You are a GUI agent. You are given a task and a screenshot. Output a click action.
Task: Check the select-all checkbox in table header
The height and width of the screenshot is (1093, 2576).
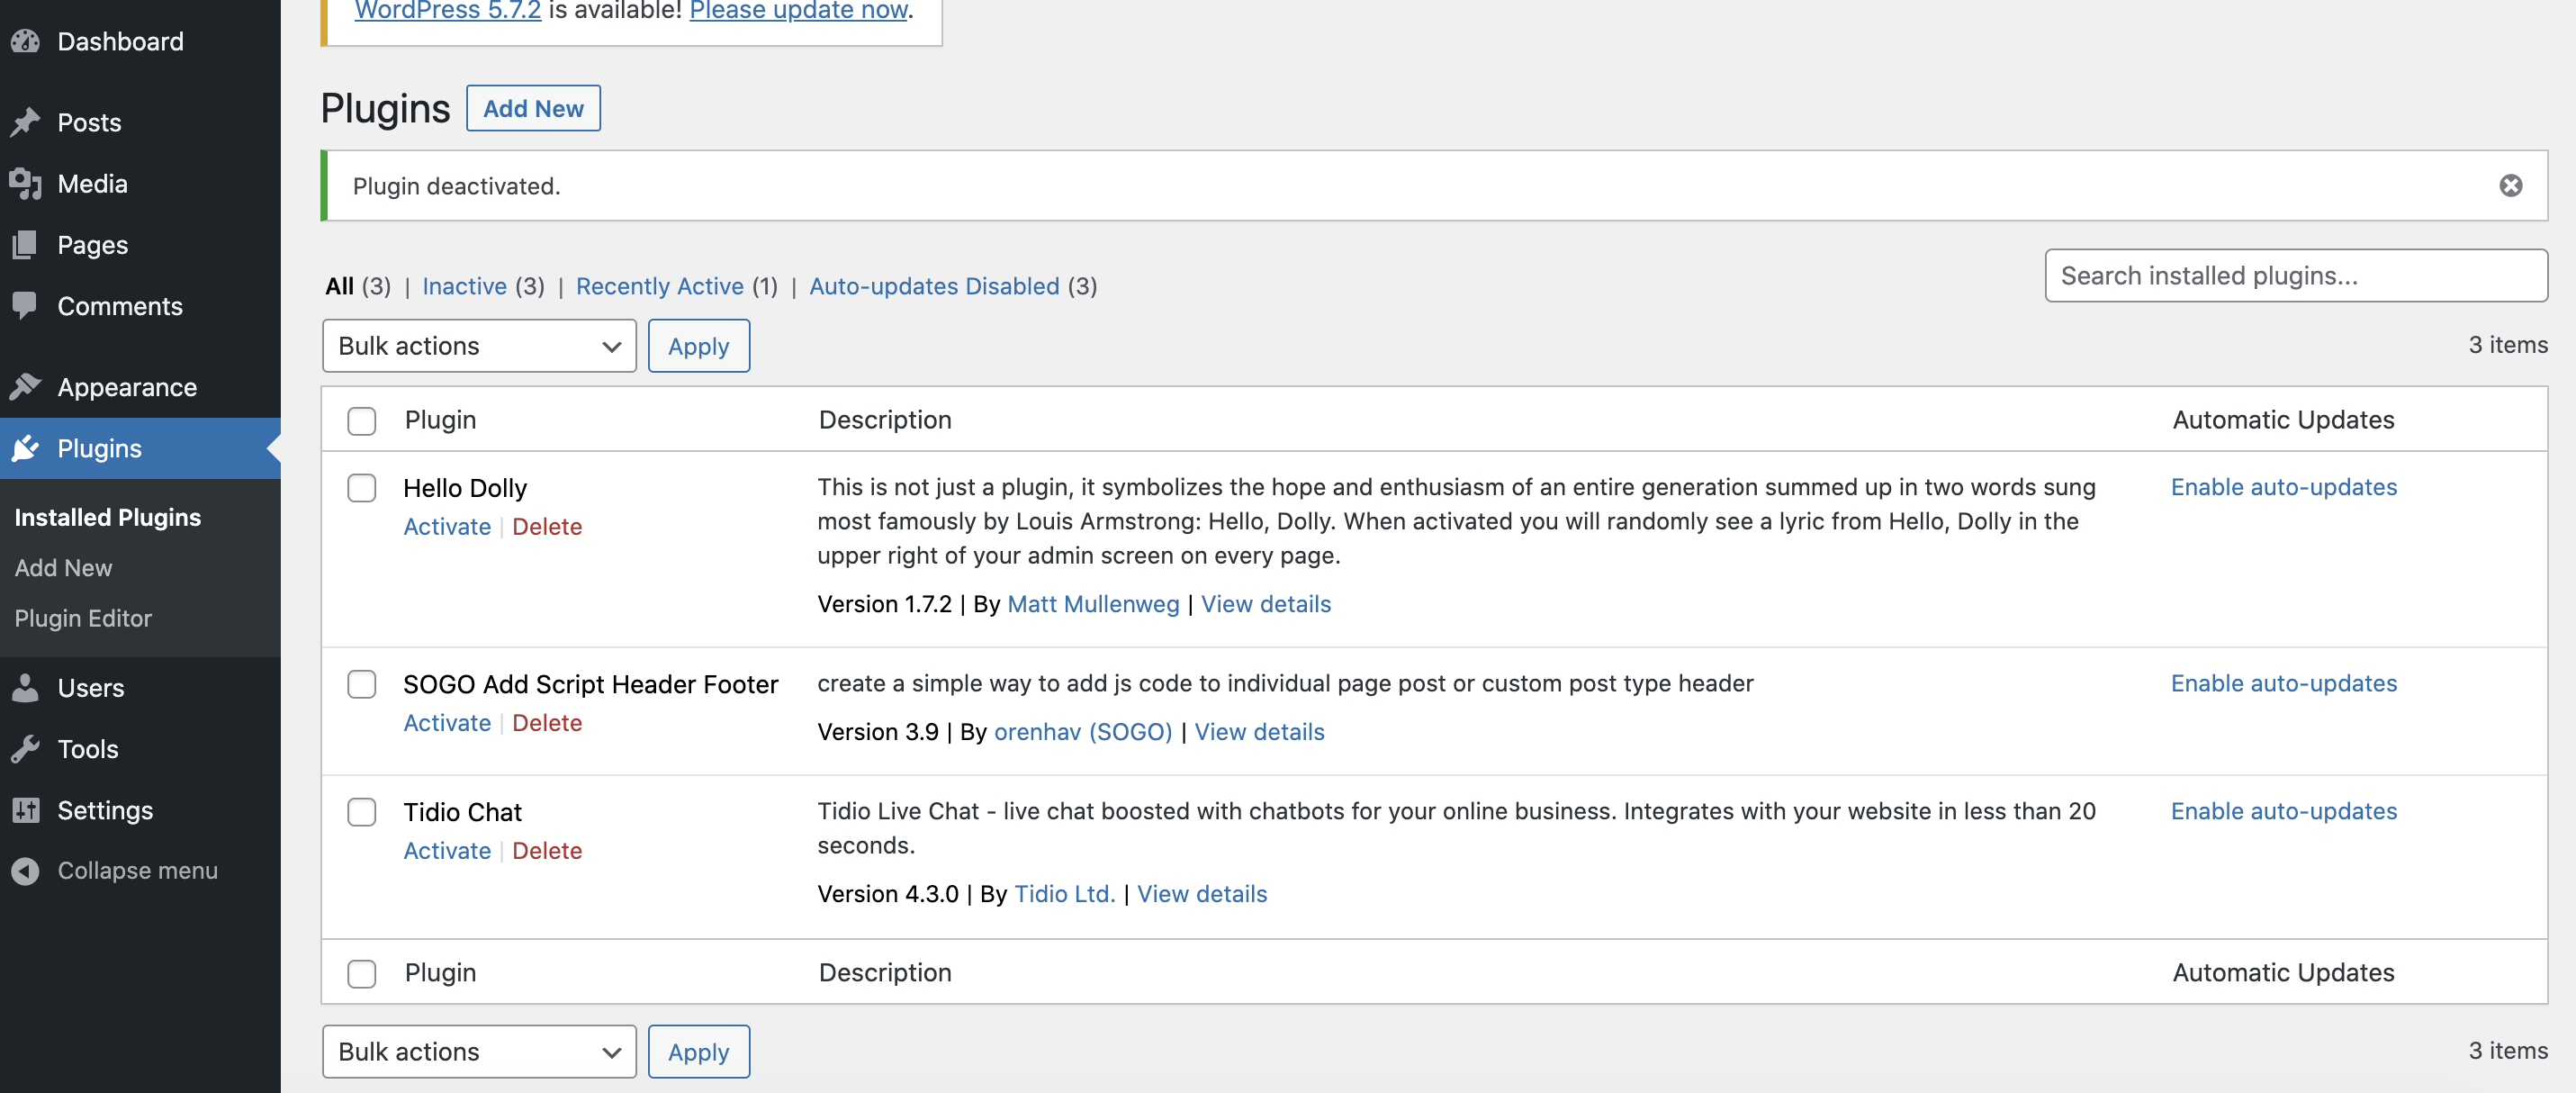point(362,421)
